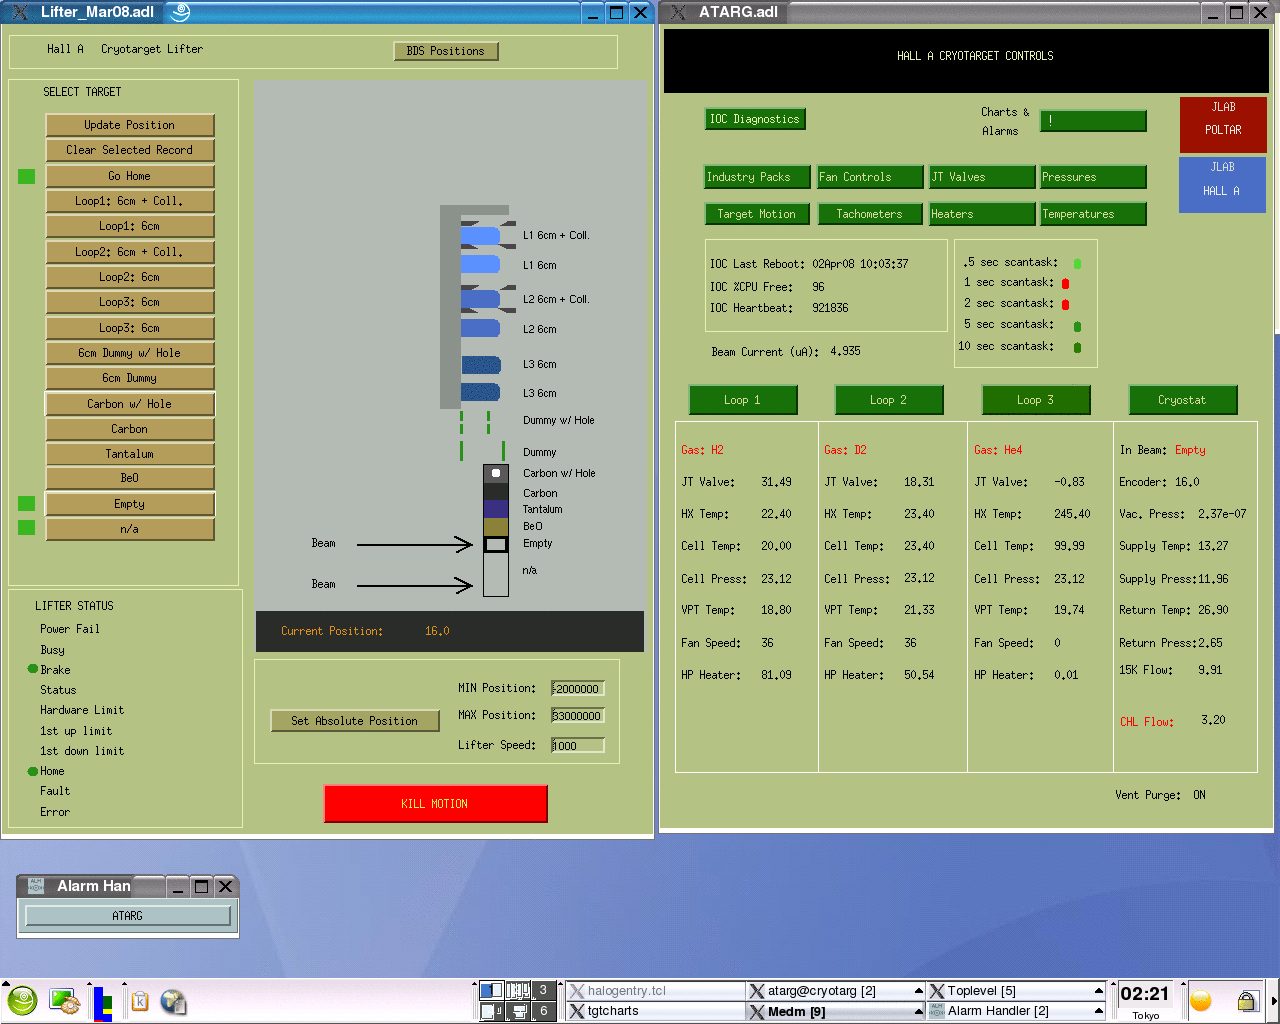Open the Temperatures menu button
The width and height of the screenshot is (1280, 1024).
pos(1093,214)
